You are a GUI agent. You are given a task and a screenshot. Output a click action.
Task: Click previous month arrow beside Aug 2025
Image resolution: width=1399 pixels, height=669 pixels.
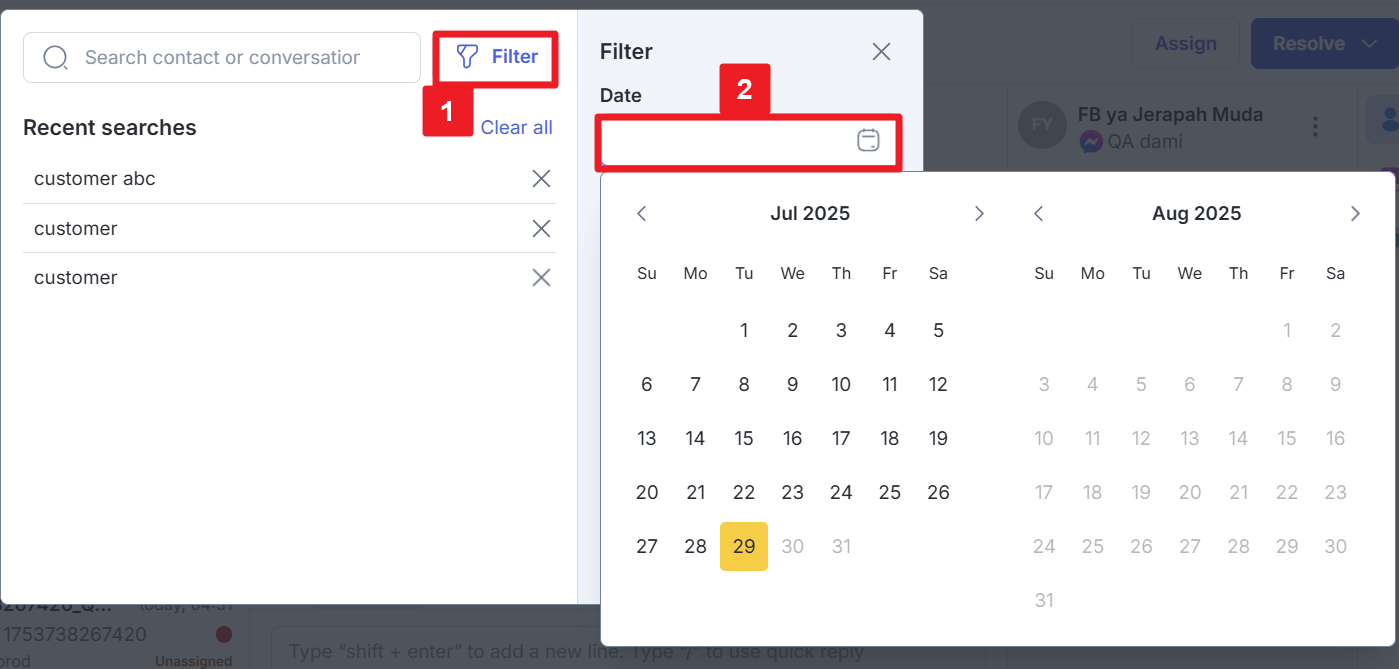(1039, 213)
